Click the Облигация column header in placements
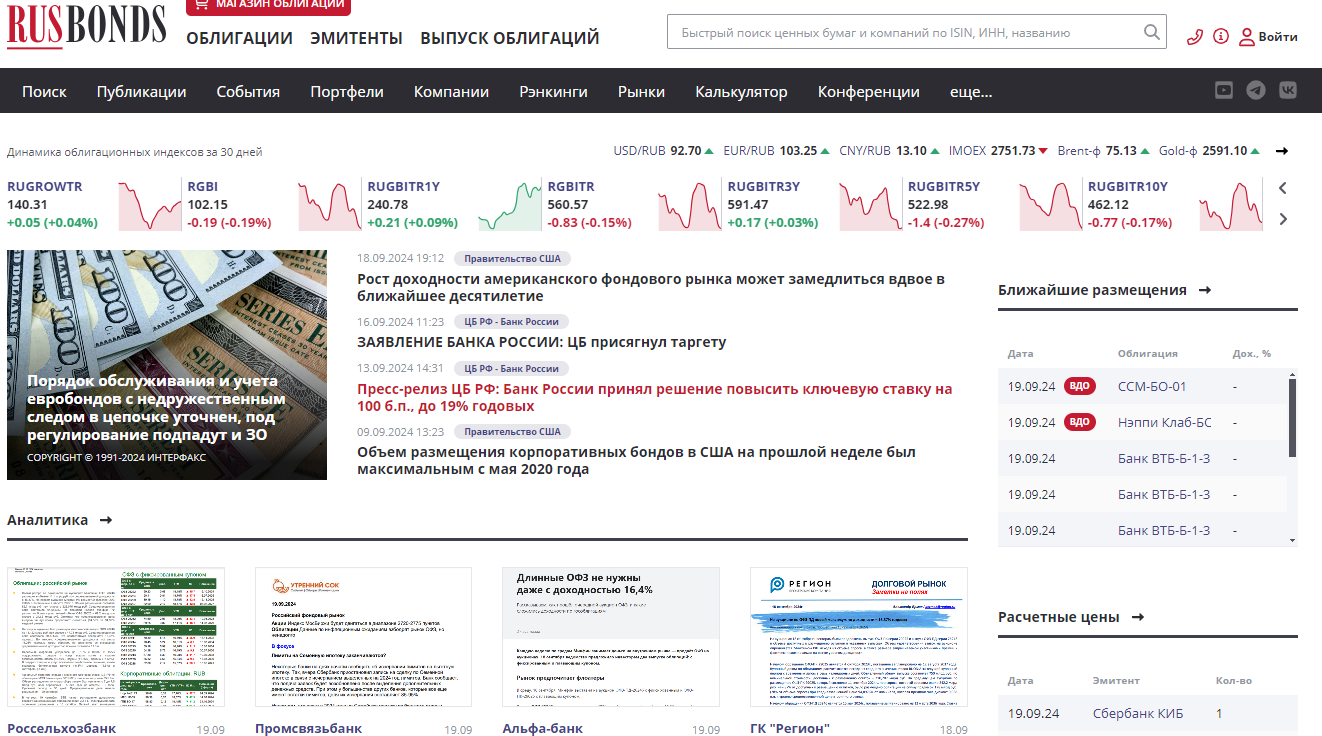 click(x=1148, y=353)
